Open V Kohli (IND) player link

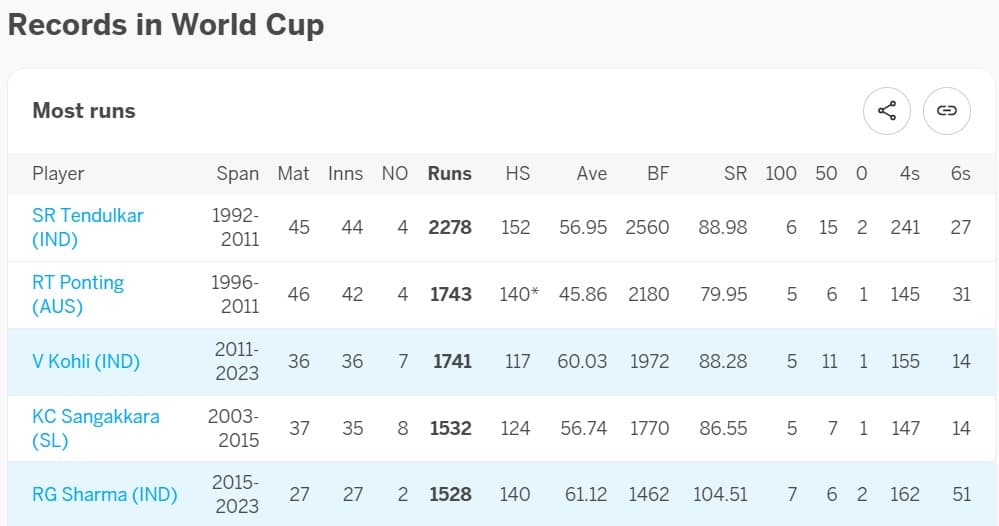(86, 361)
